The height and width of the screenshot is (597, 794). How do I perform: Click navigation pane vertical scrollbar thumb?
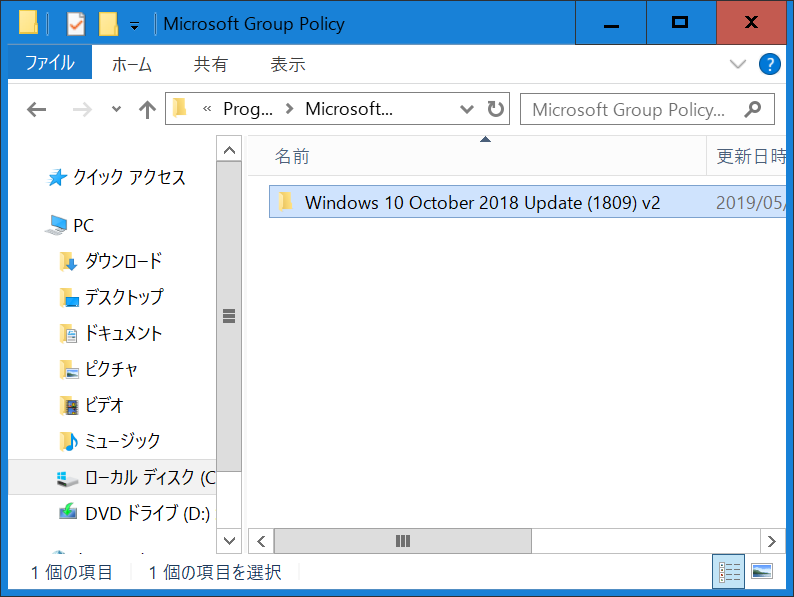[229, 316]
